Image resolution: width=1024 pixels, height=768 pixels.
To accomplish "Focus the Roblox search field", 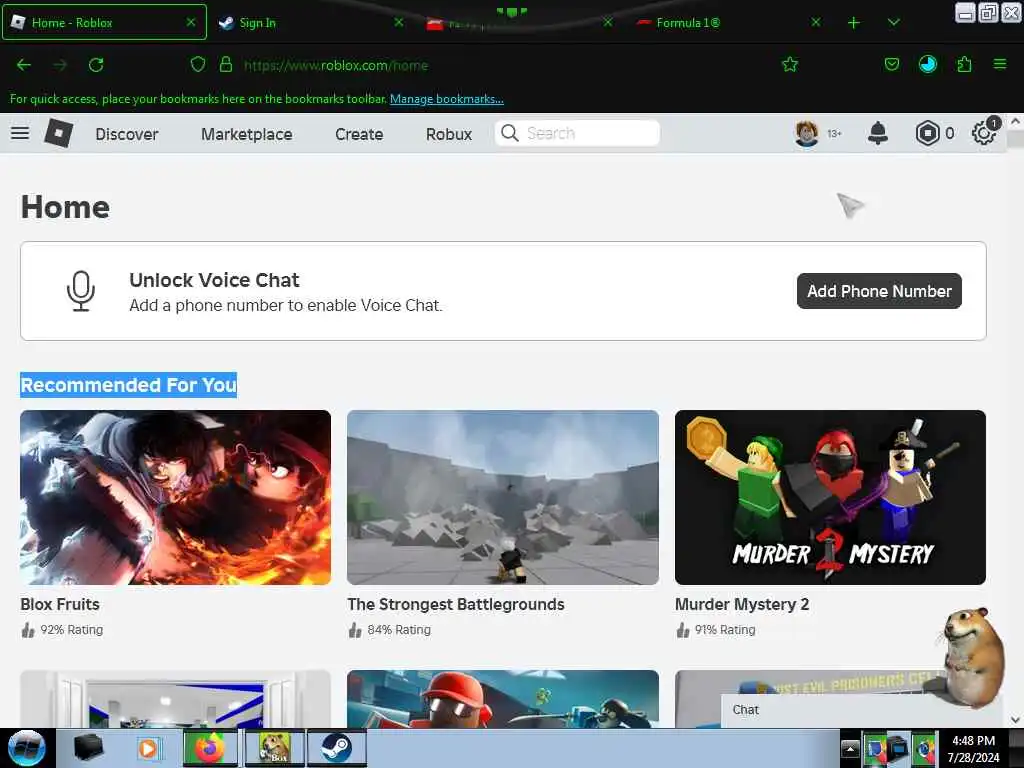I will [577, 133].
